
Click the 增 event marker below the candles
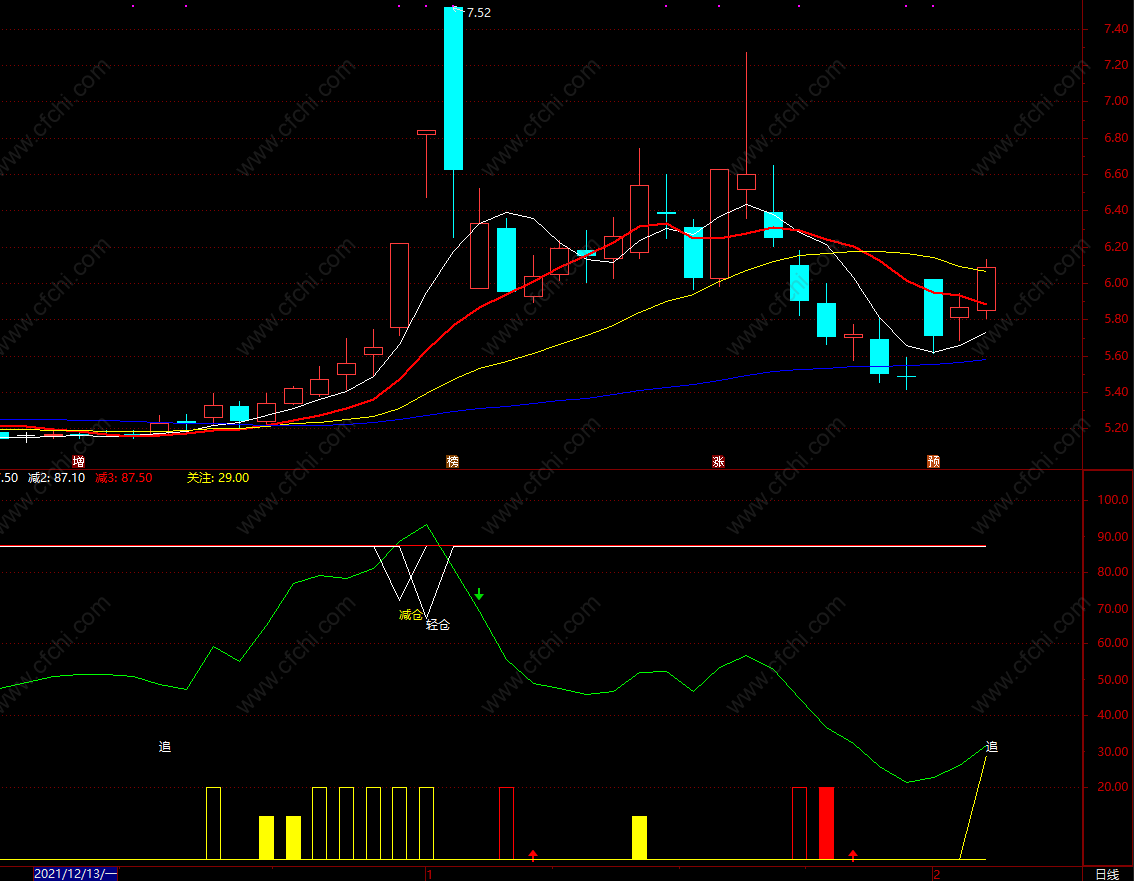(x=78, y=461)
